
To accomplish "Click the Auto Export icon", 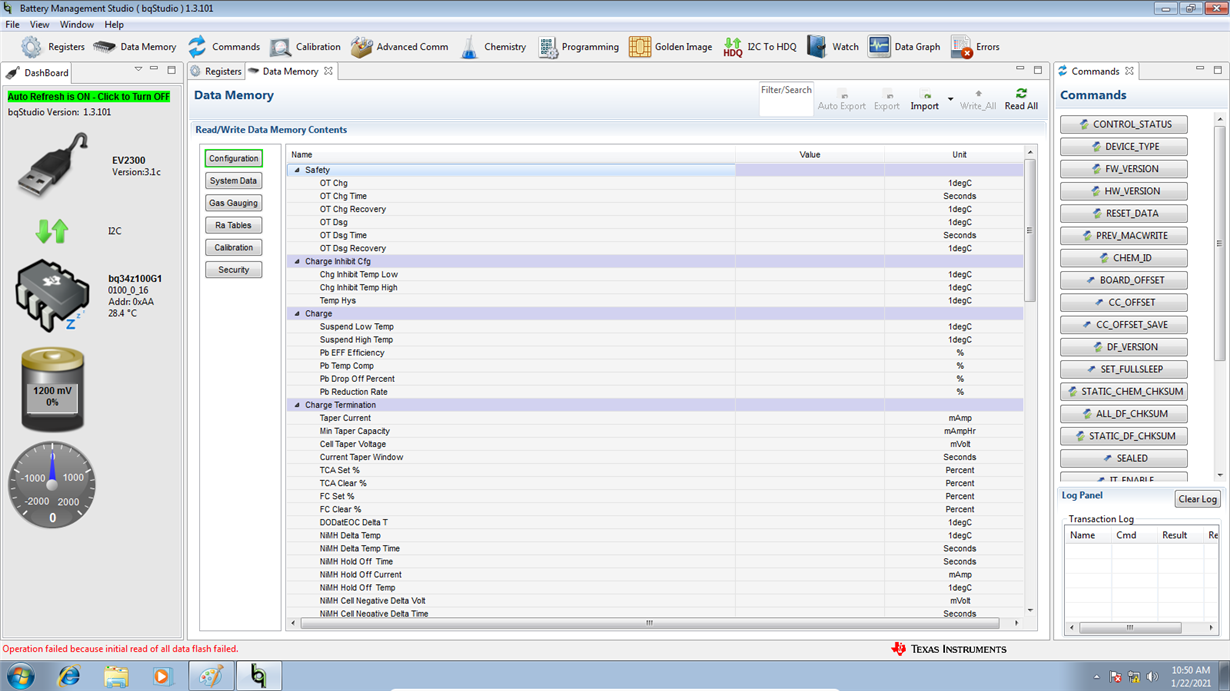I will pyautogui.click(x=842, y=95).
